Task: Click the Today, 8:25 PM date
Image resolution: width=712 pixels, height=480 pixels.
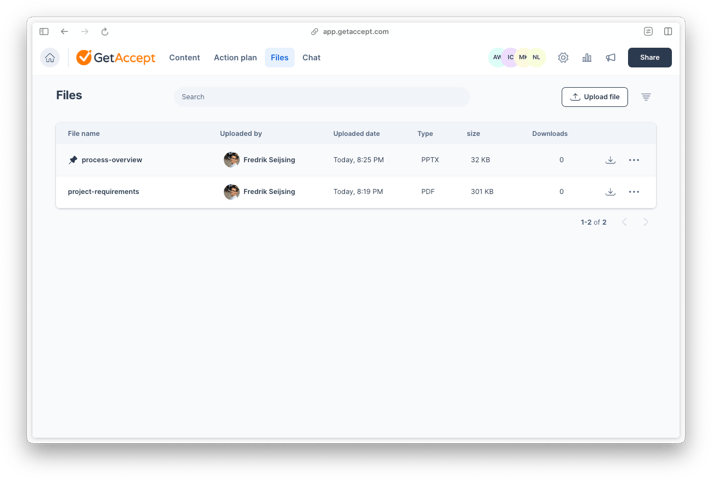Action: pyautogui.click(x=359, y=160)
